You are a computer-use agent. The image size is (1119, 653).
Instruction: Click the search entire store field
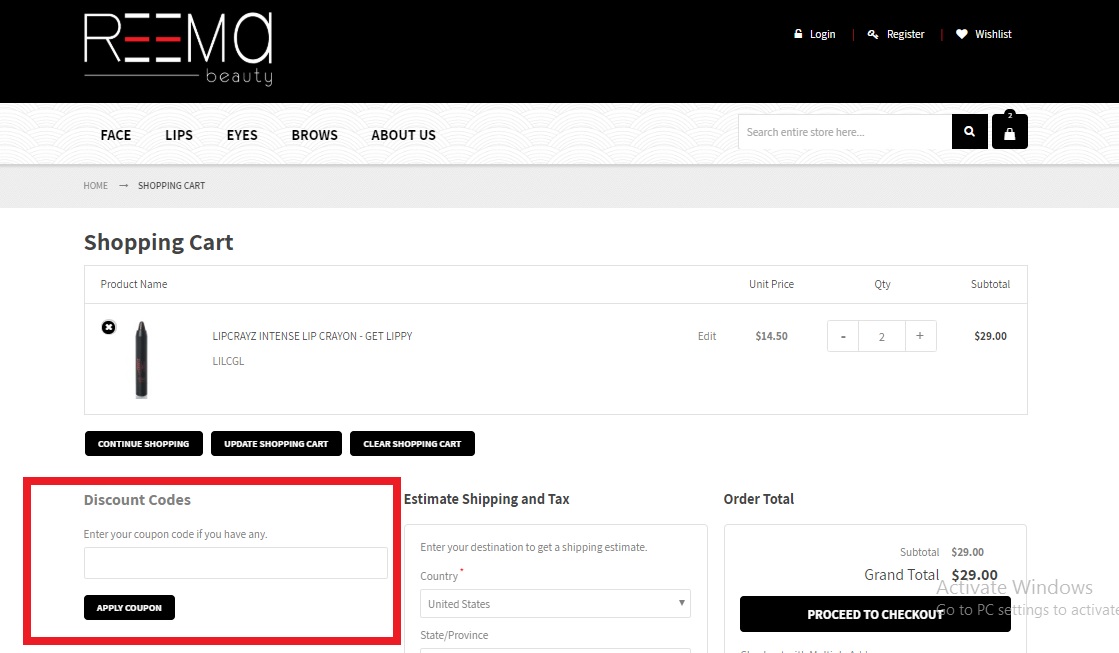[x=845, y=132]
